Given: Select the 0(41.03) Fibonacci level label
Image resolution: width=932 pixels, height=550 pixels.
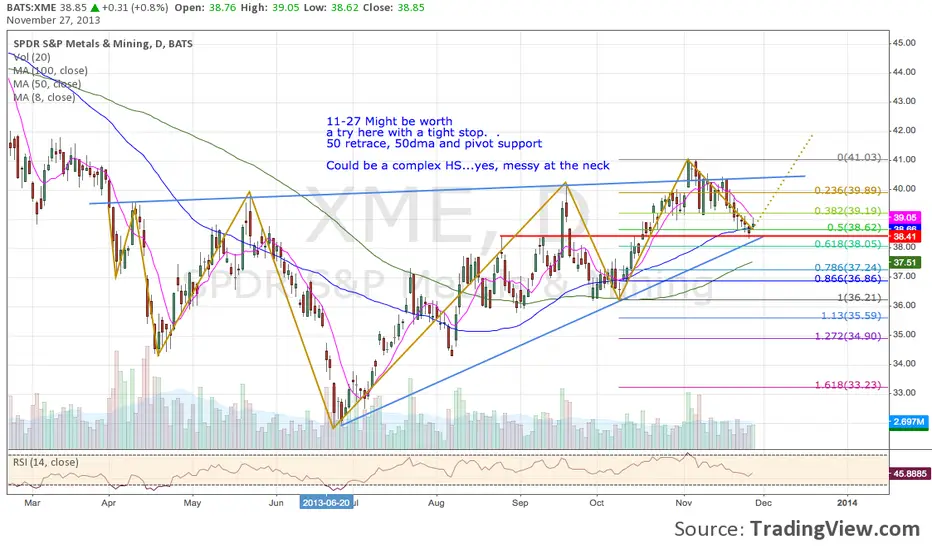Looking at the screenshot, I should pos(859,158).
